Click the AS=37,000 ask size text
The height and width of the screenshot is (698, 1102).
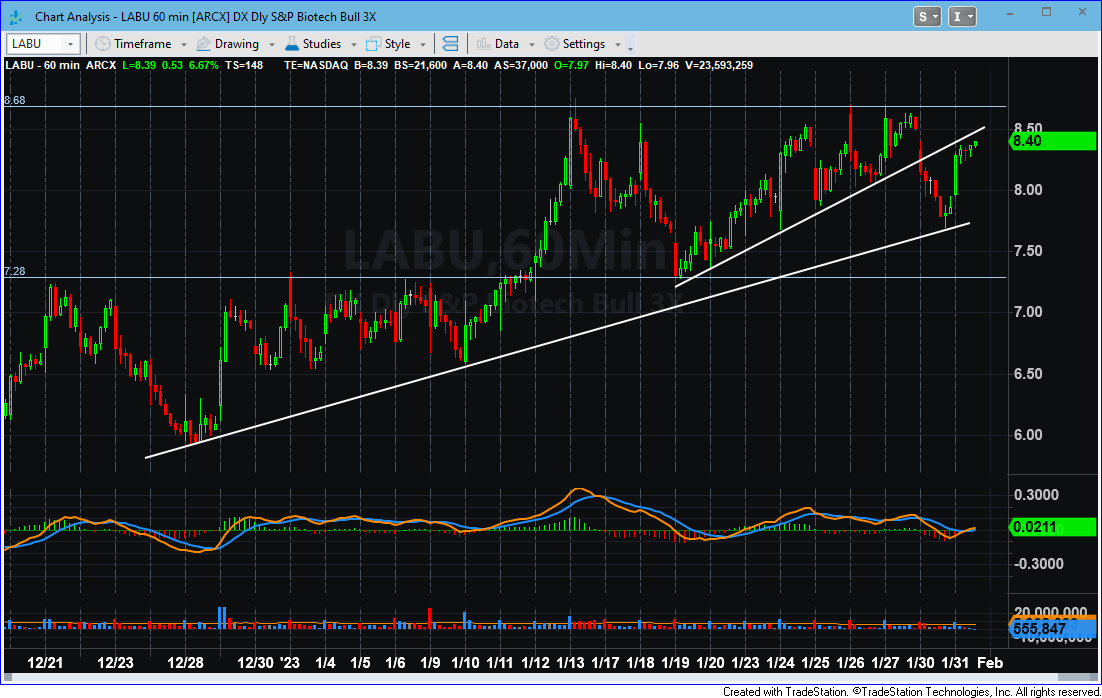(x=521, y=65)
